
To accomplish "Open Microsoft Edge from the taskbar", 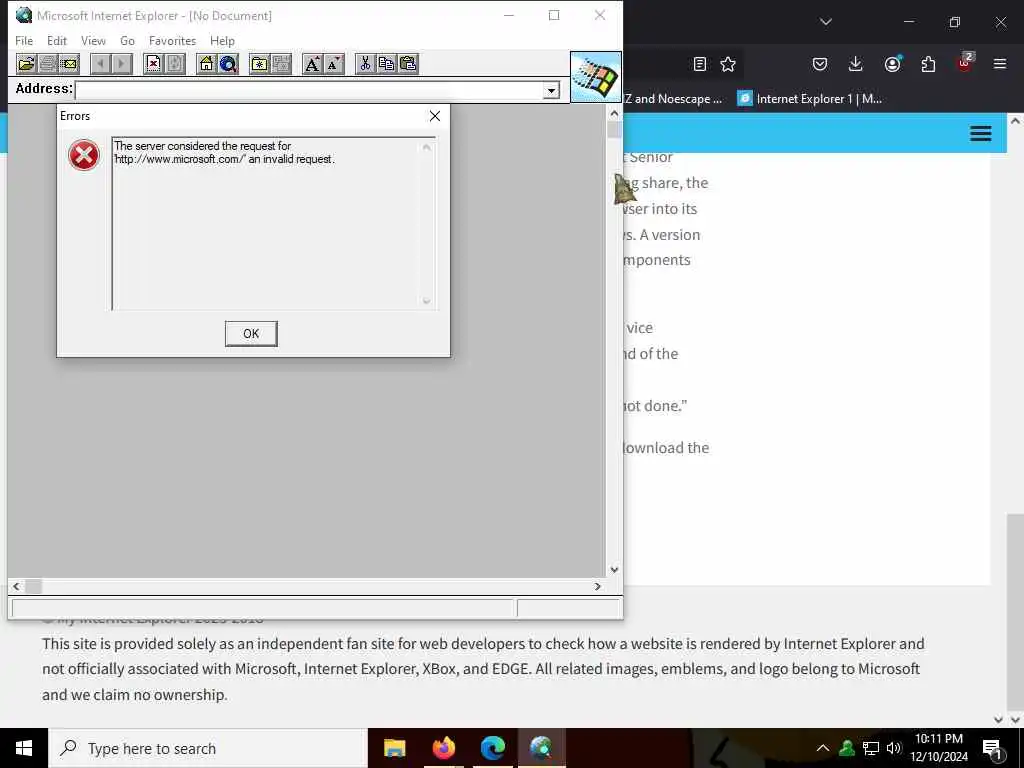I will [493, 748].
